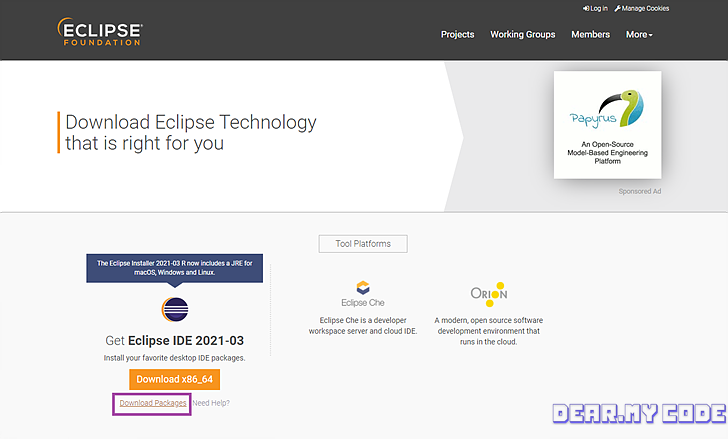
Task: Click the Eclipse IDE round logo icon
Action: pos(175,309)
